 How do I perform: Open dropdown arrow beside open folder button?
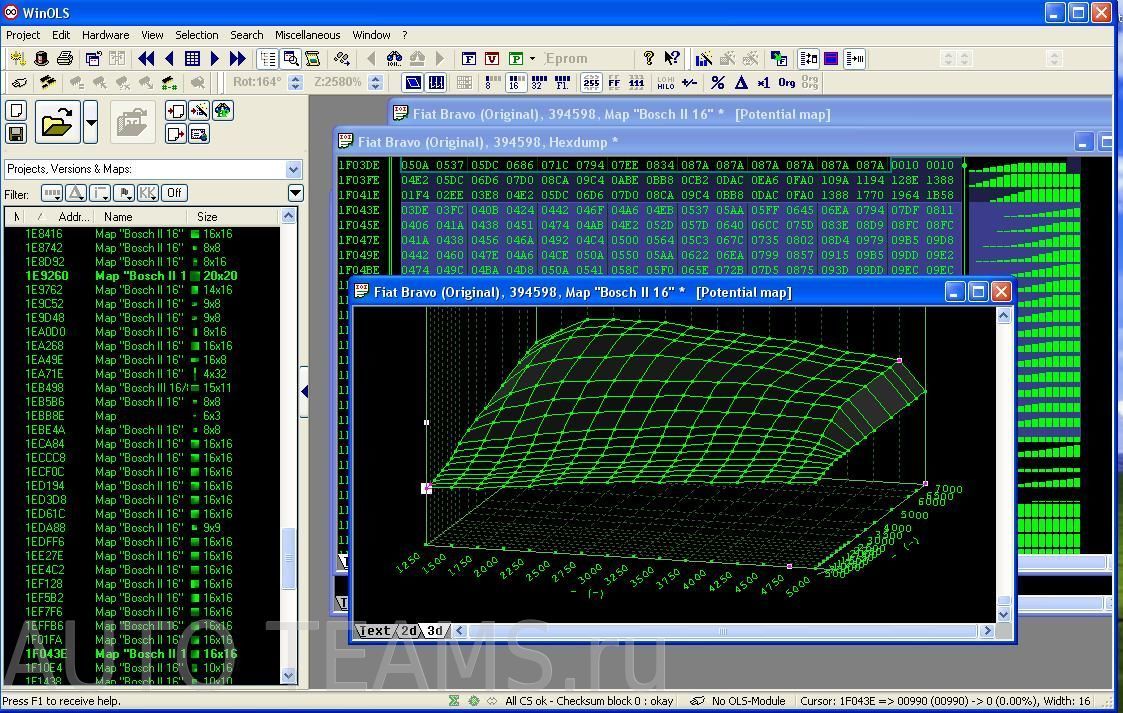[91, 123]
